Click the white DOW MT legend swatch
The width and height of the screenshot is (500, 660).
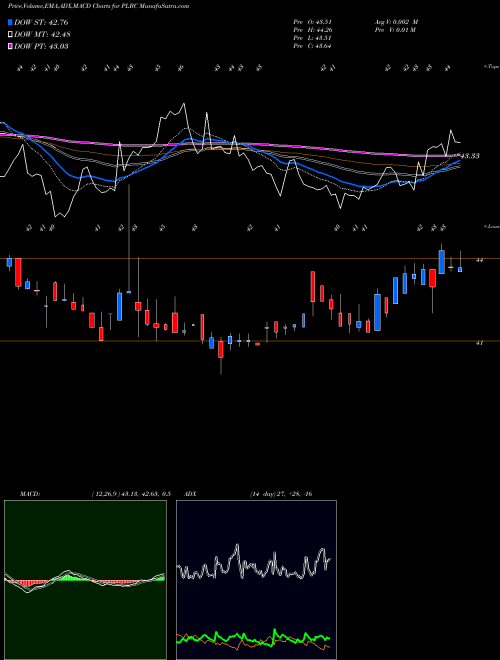(11, 35)
